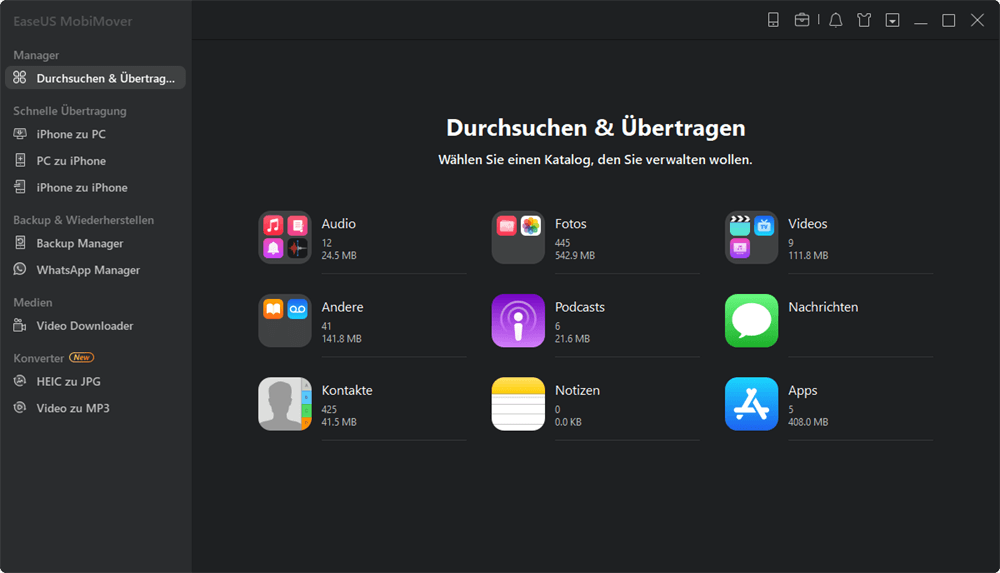Screen dimensions: 1000x573
Task: Click the 41.5 MB Kontakte size text
Action: [339, 422]
